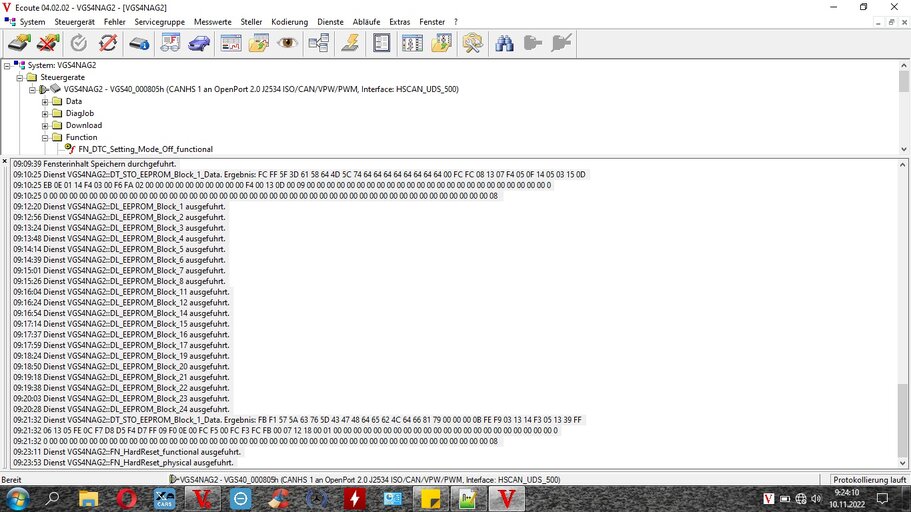Open taskbar search magnifier

[53, 499]
